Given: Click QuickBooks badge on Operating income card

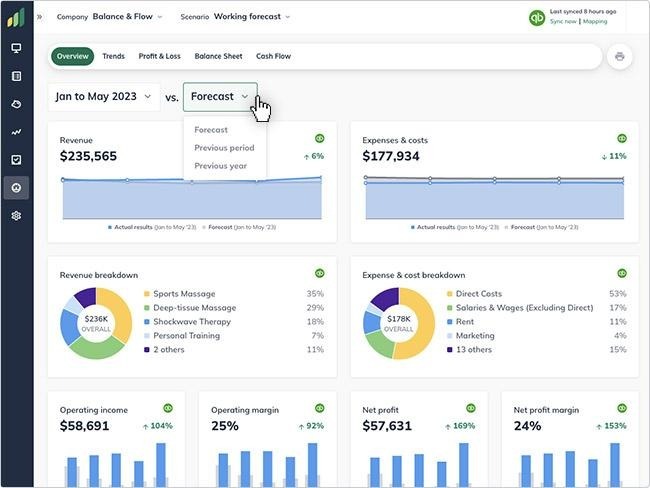Looking at the screenshot, I should tap(167, 408).
